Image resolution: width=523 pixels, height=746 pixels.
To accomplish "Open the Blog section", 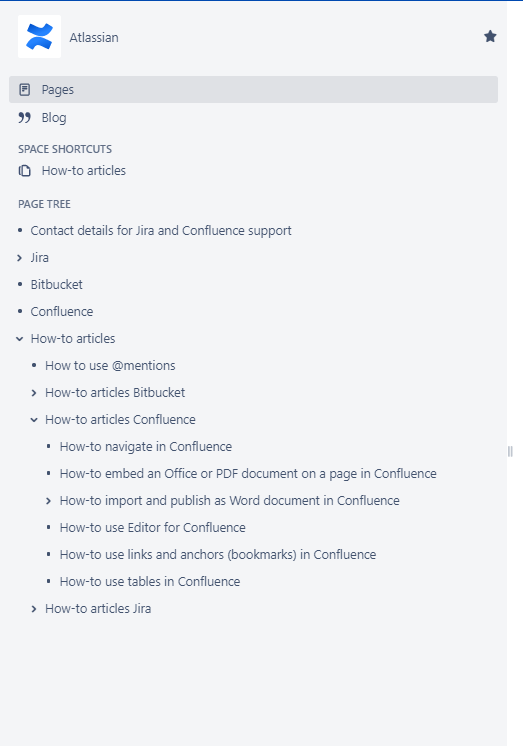I will click(x=54, y=118).
